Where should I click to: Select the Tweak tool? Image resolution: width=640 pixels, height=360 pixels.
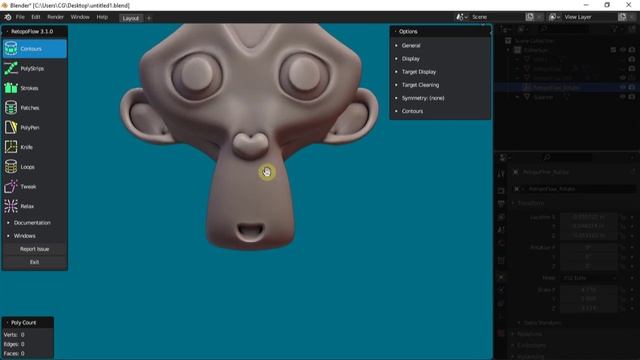pyautogui.click(x=35, y=187)
